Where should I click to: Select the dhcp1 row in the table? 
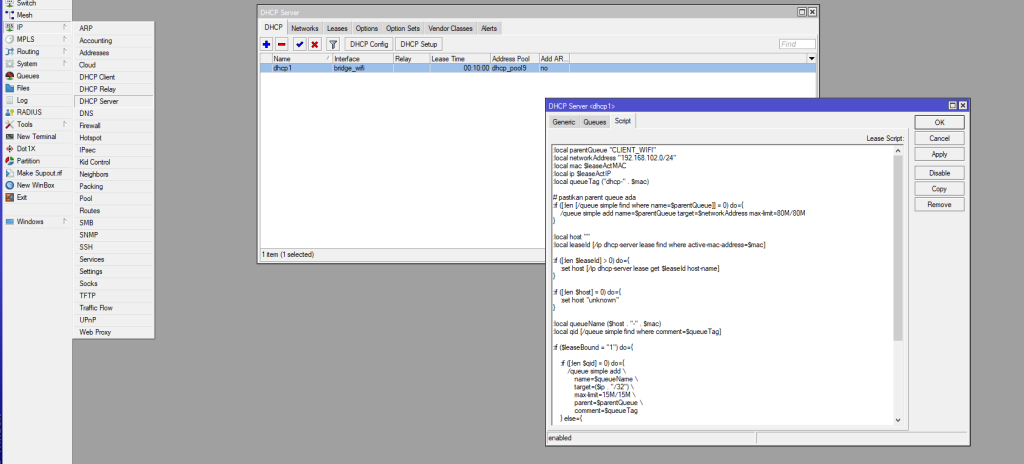pyautogui.click(x=538, y=68)
